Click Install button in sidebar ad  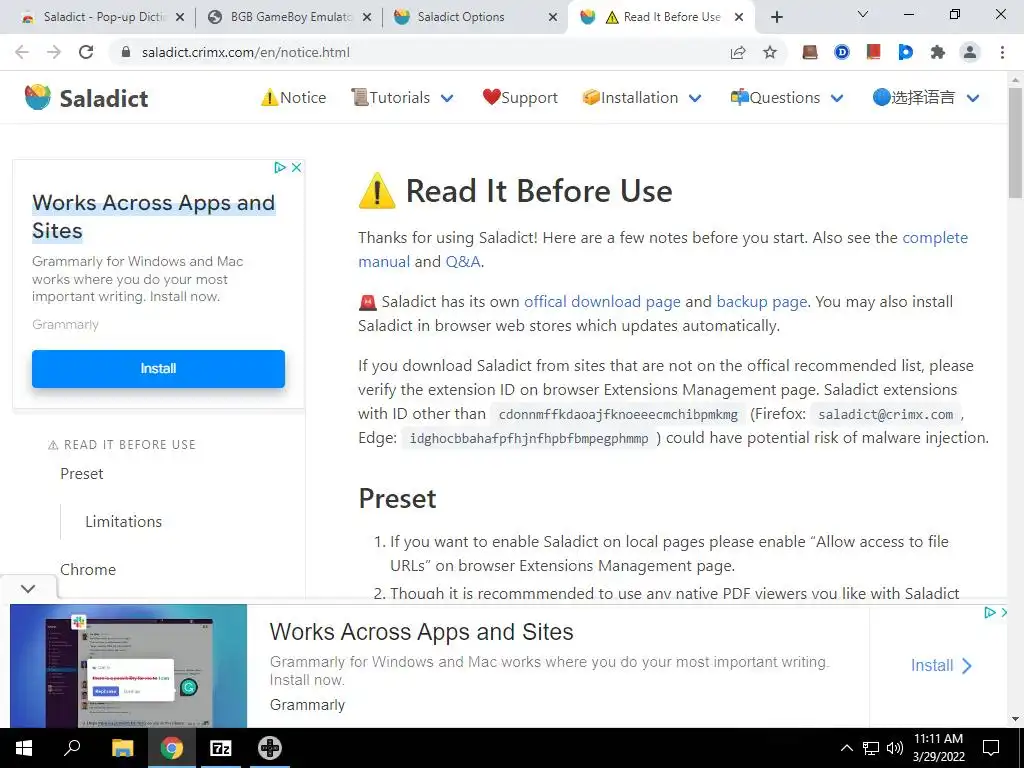pos(158,369)
